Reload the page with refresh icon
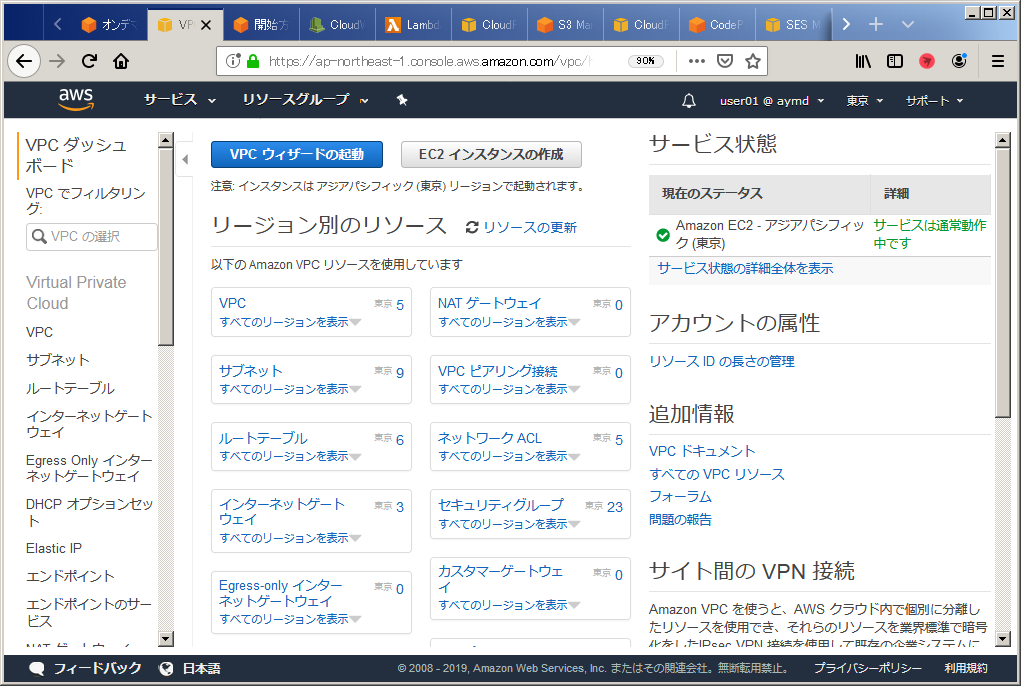The width and height of the screenshot is (1021, 686). click(89, 61)
